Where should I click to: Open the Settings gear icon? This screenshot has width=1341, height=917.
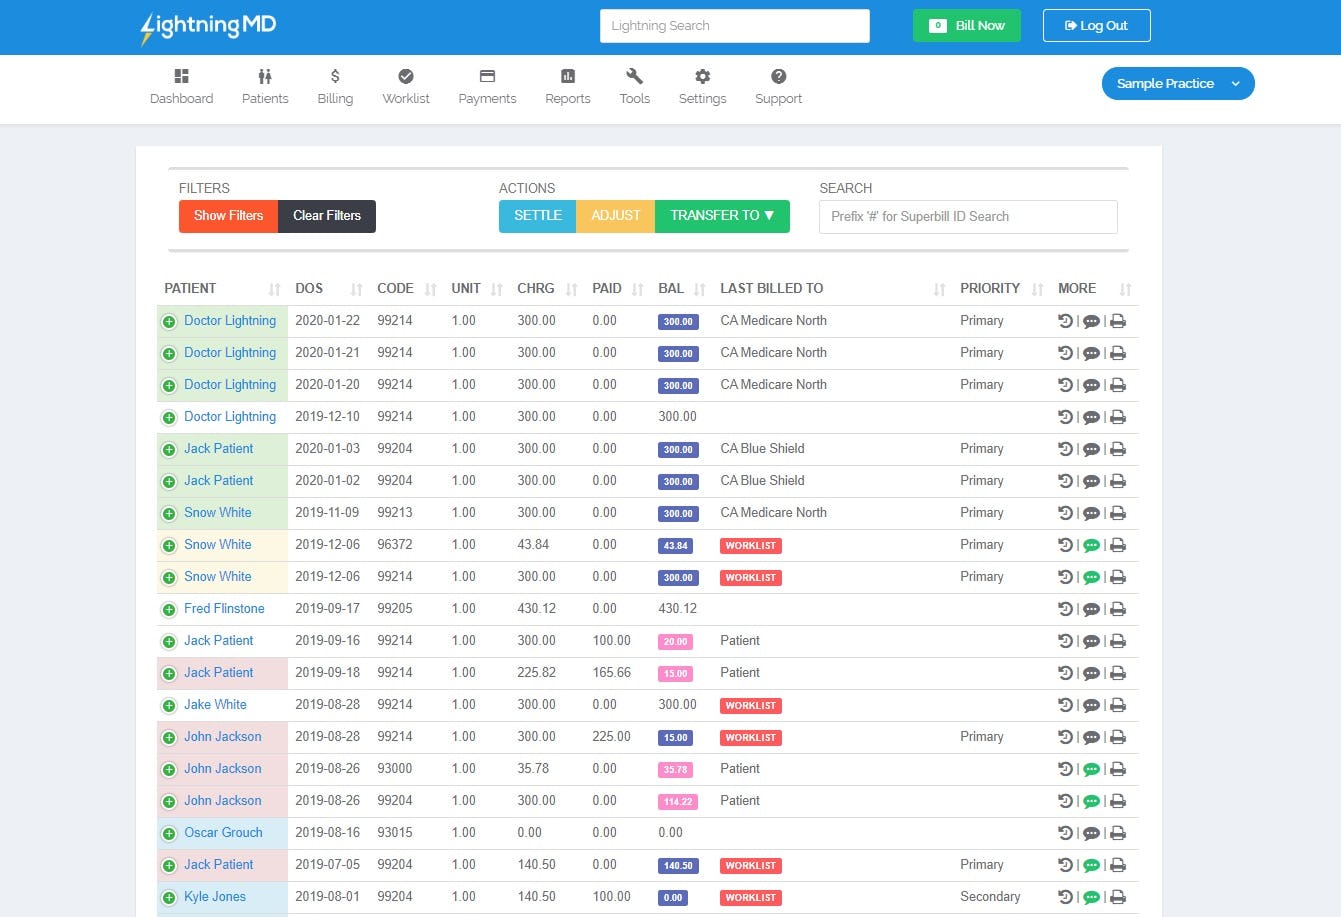(x=702, y=75)
